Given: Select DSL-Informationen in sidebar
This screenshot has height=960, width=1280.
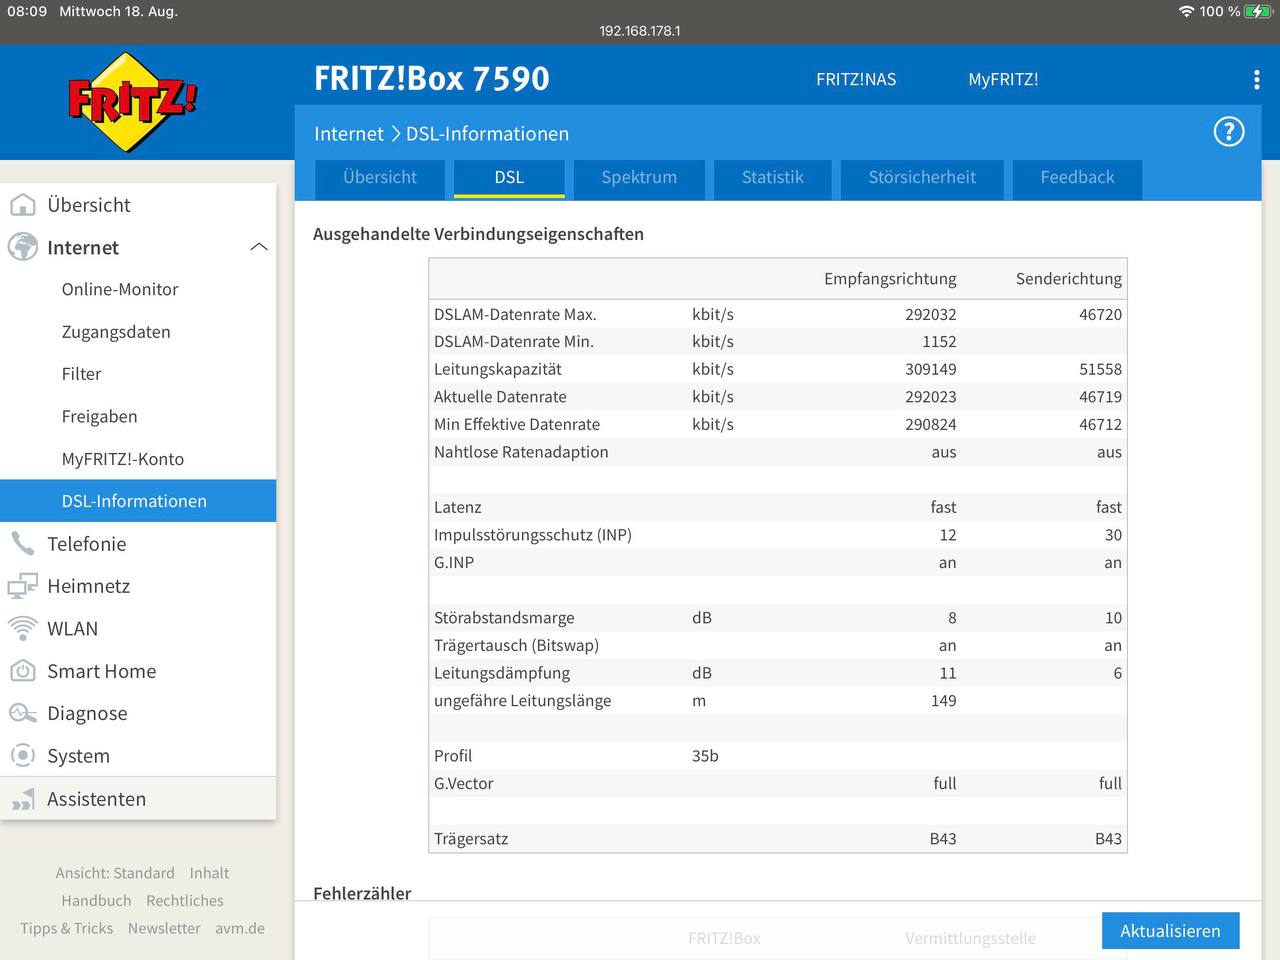Looking at the screenshot, I should point(138,501).
